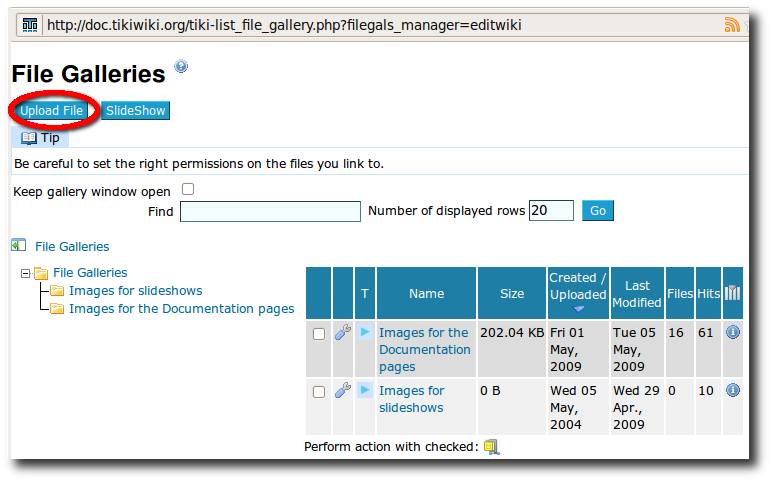The image size is (772, 482).
Task: Click the column settings icon in table header
Action: pyautogui.click(x=732, y=293)
